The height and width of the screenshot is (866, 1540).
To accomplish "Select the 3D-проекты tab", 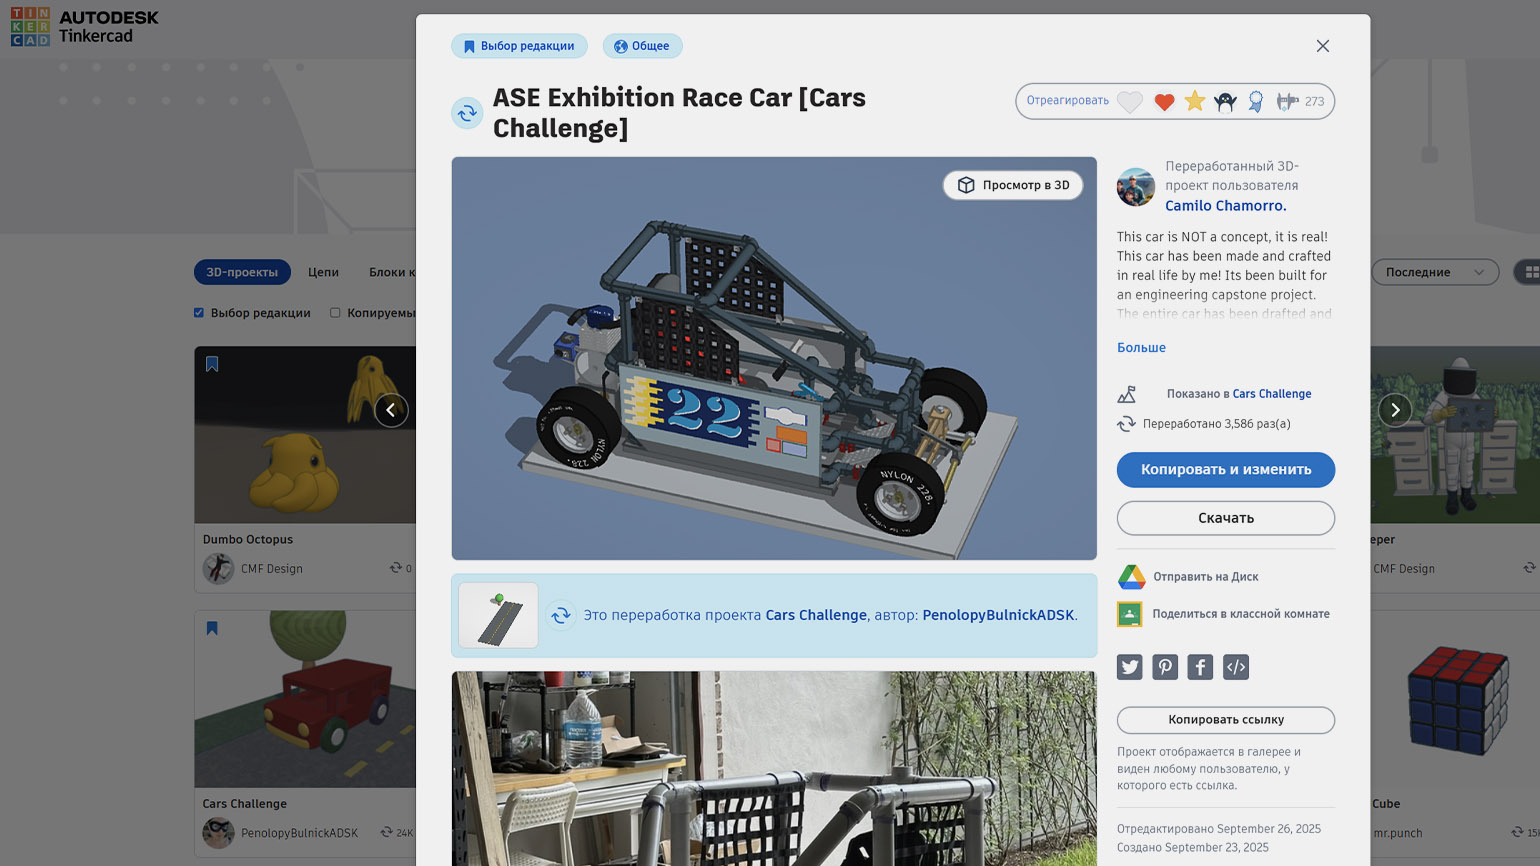I will 242,272.
